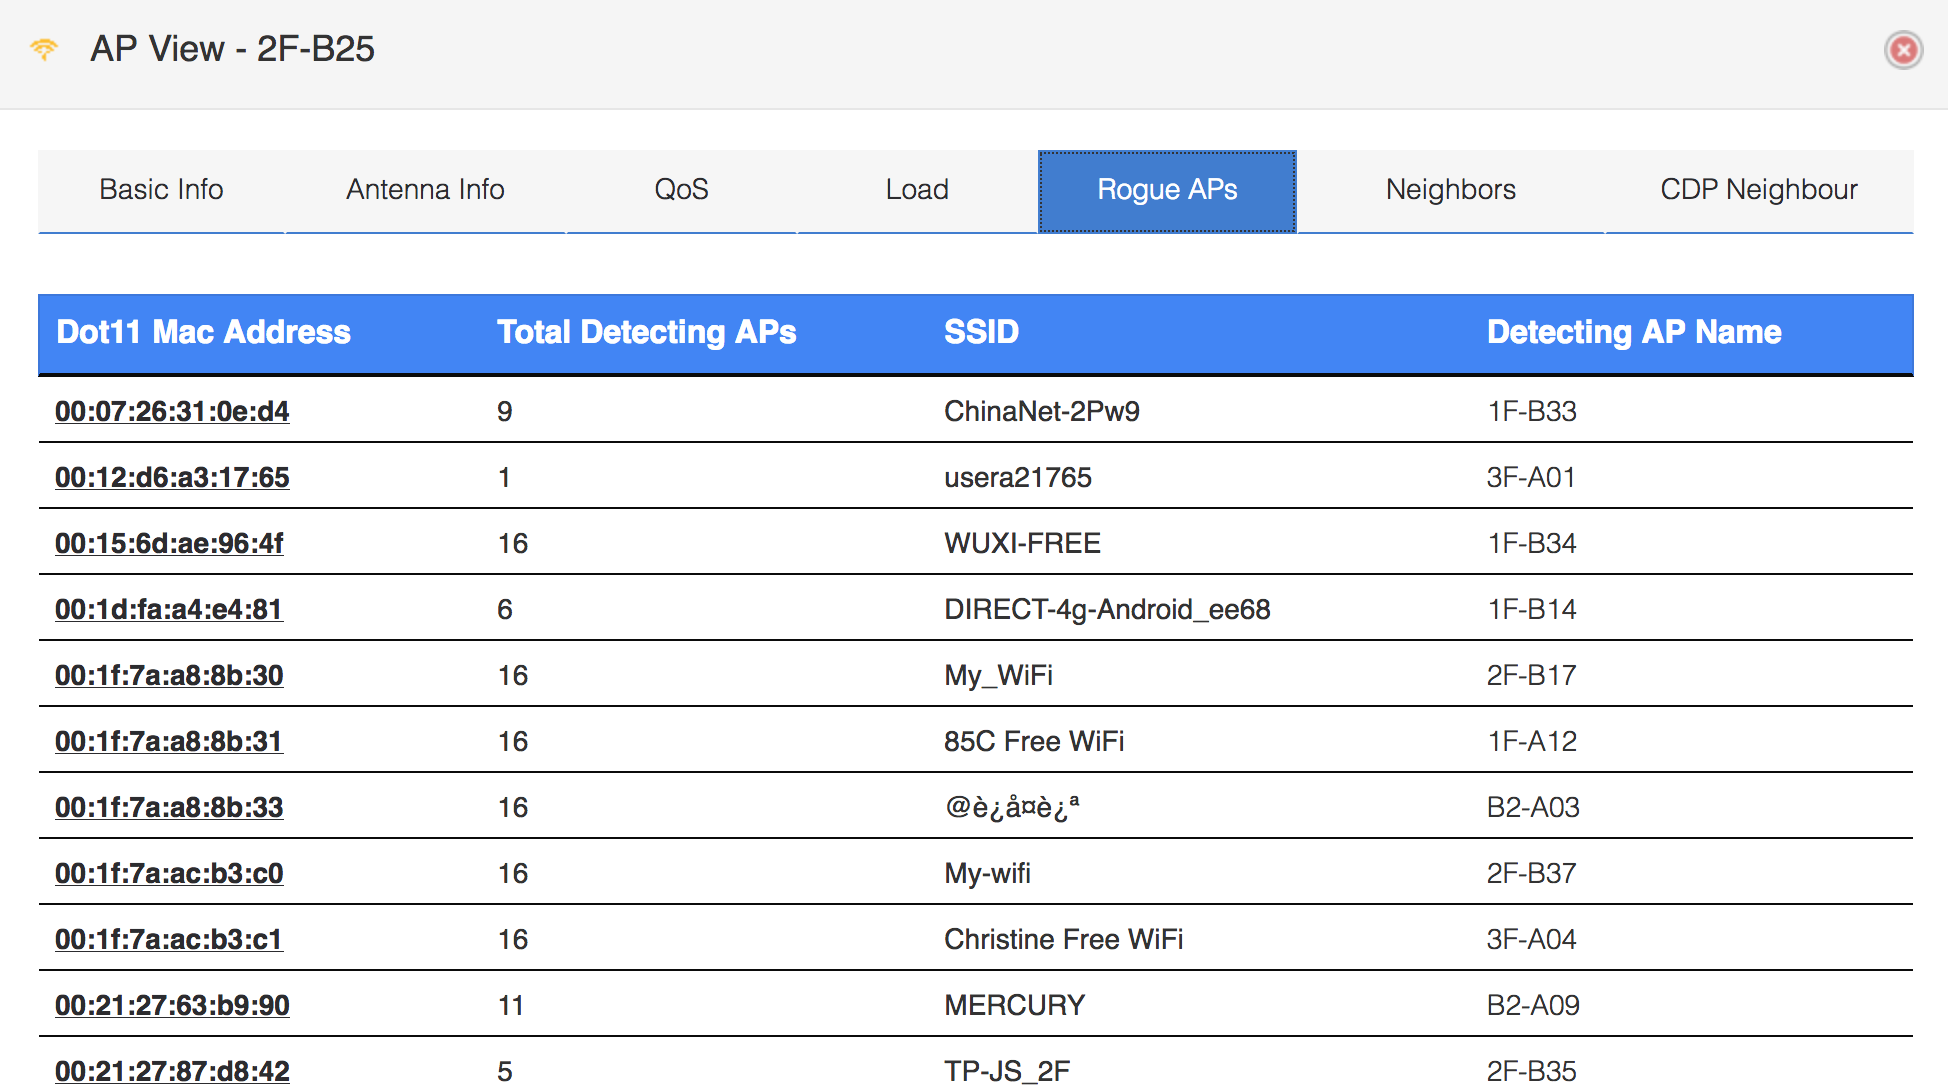Open the Neighbors tab

pyautogui.click(x=1451, y=190)
